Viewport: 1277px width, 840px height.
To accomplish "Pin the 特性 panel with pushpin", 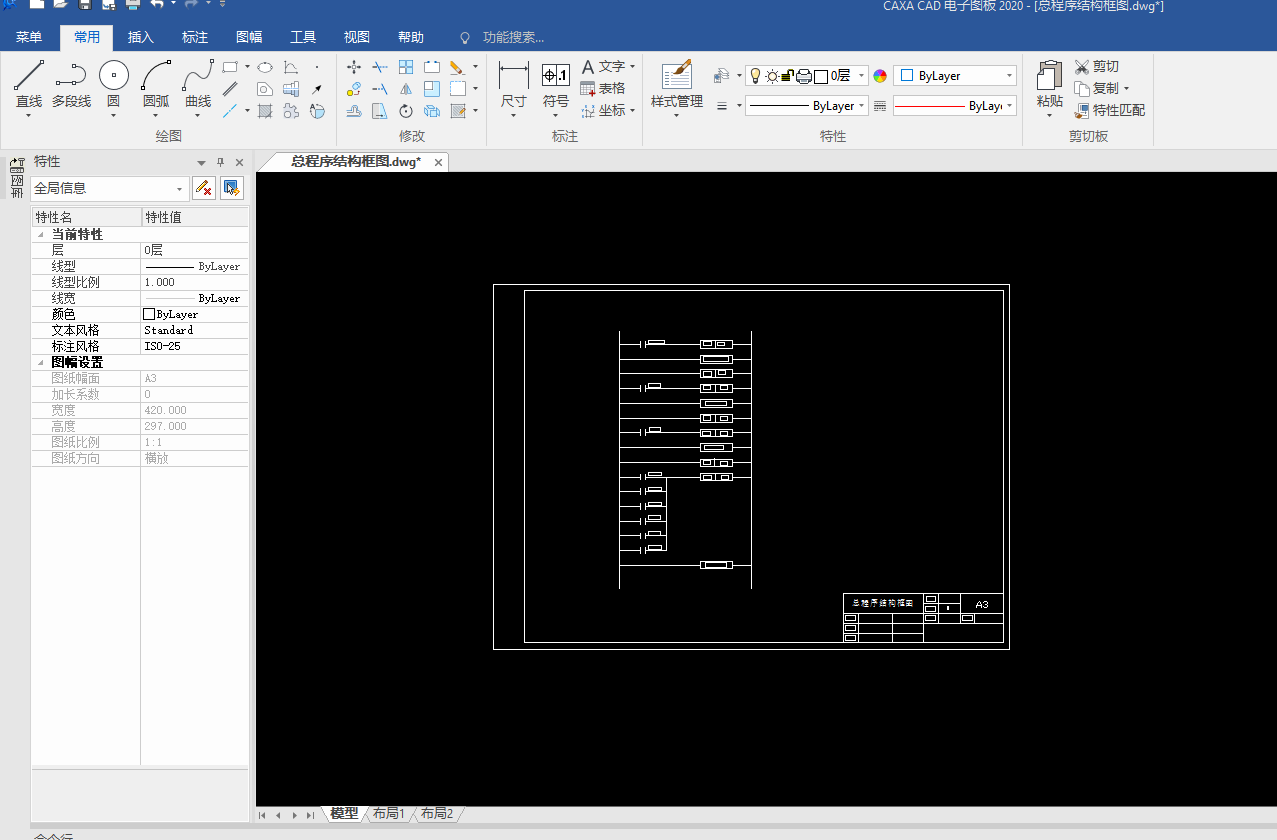I will [x=221, y=162].
